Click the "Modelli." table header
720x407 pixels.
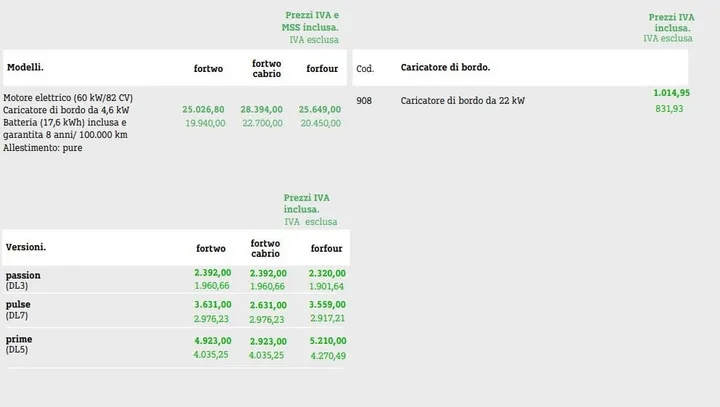click(x=25, y=67)
